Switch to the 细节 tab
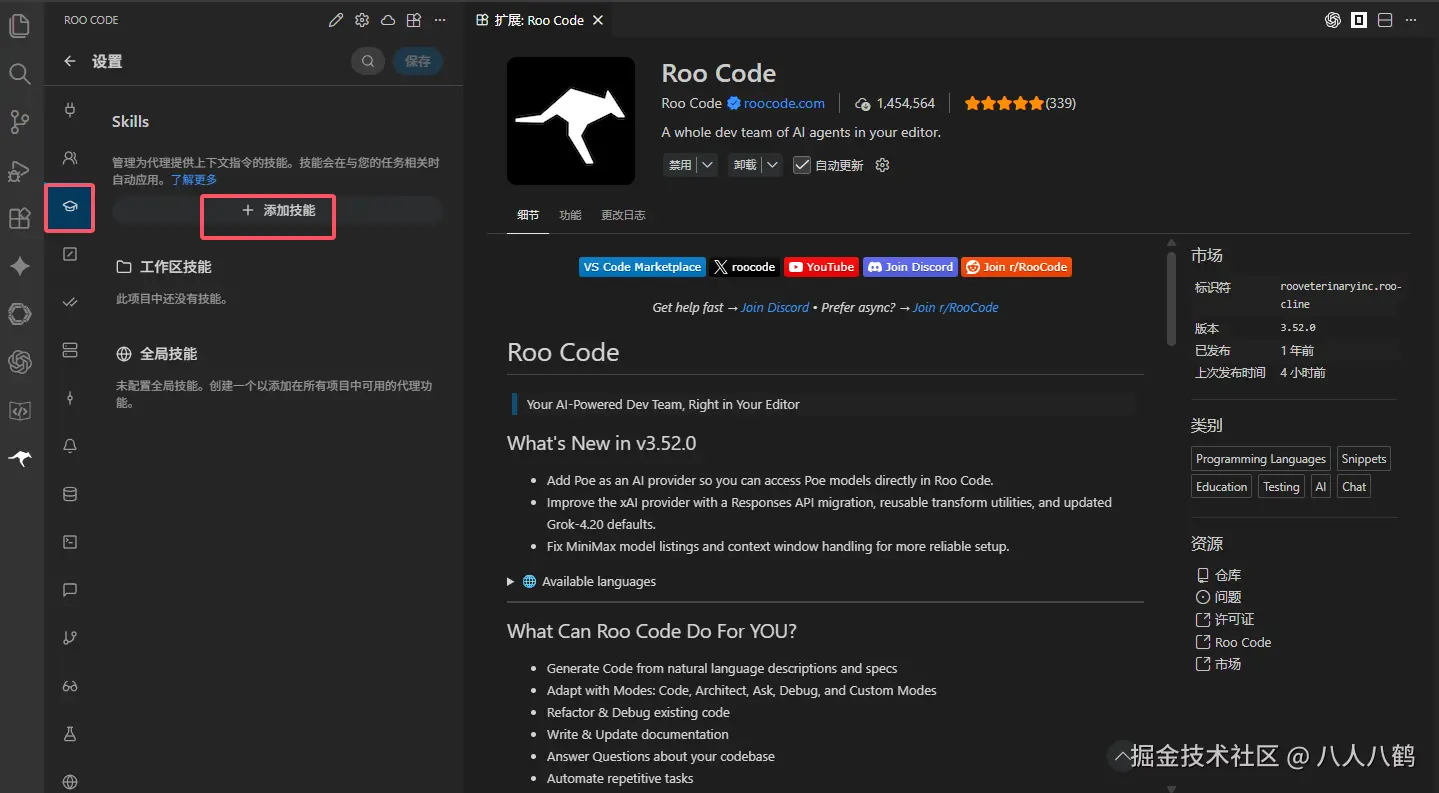Screen dimensions: 1439x793 528,215
